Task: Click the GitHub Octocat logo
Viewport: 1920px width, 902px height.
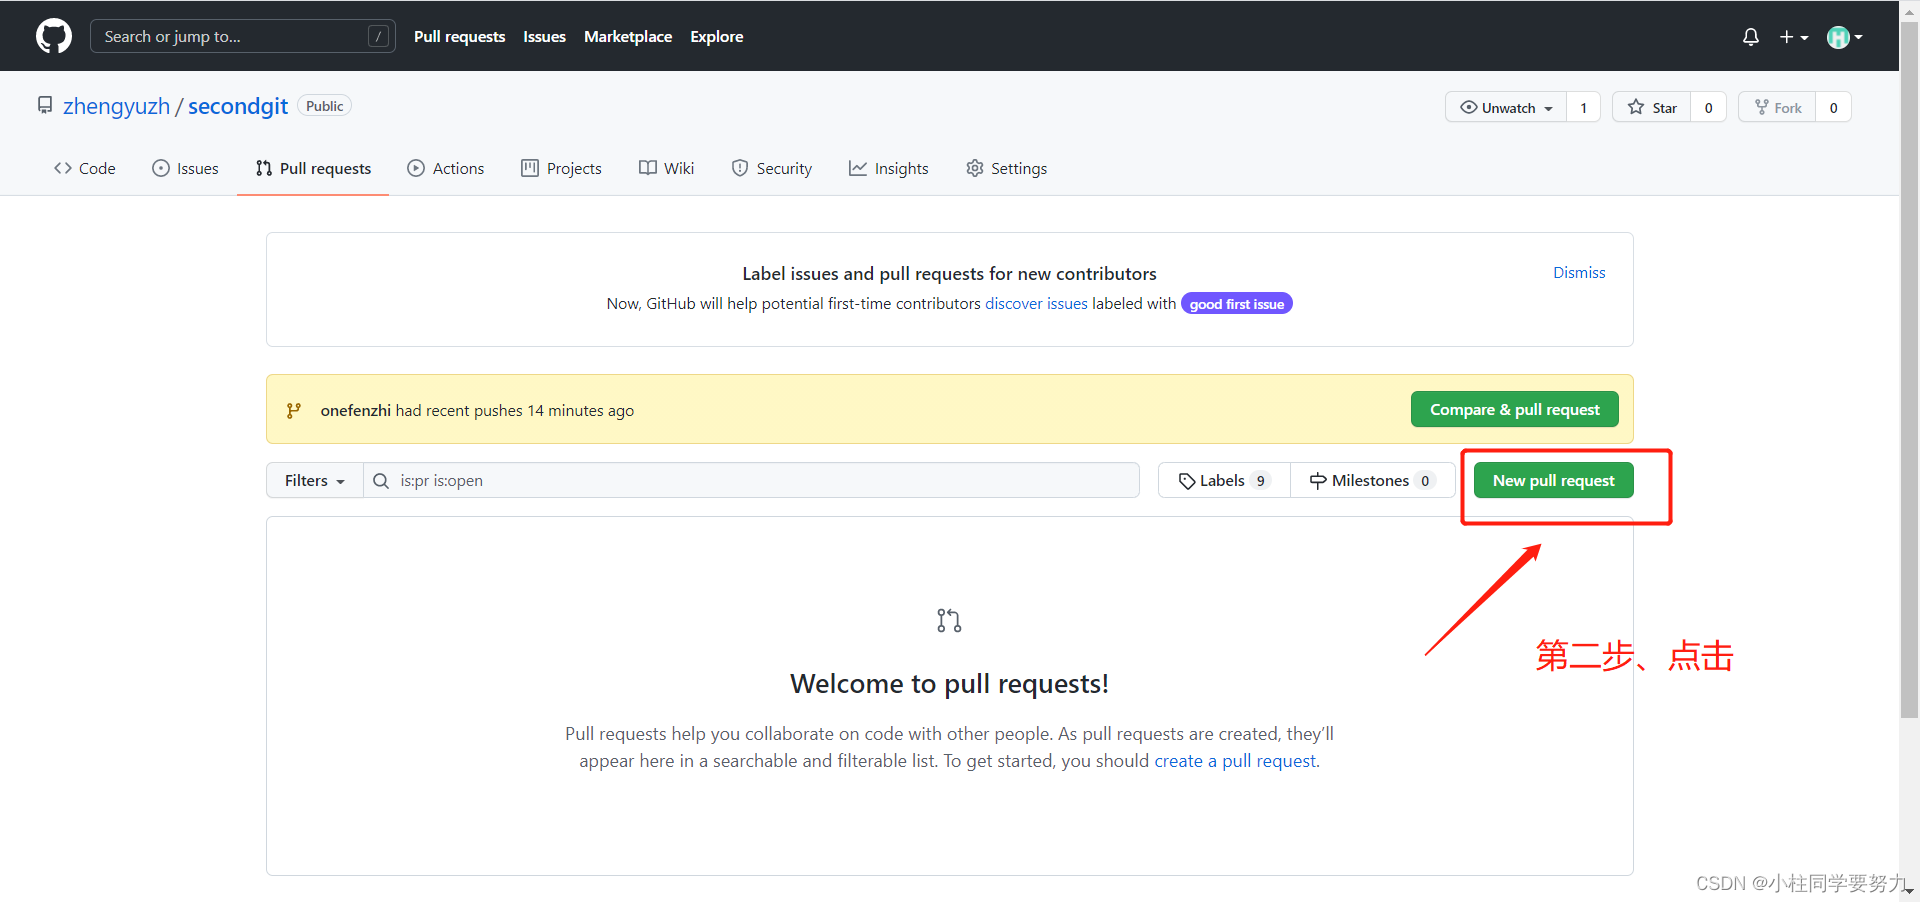Action: point(54,36)
